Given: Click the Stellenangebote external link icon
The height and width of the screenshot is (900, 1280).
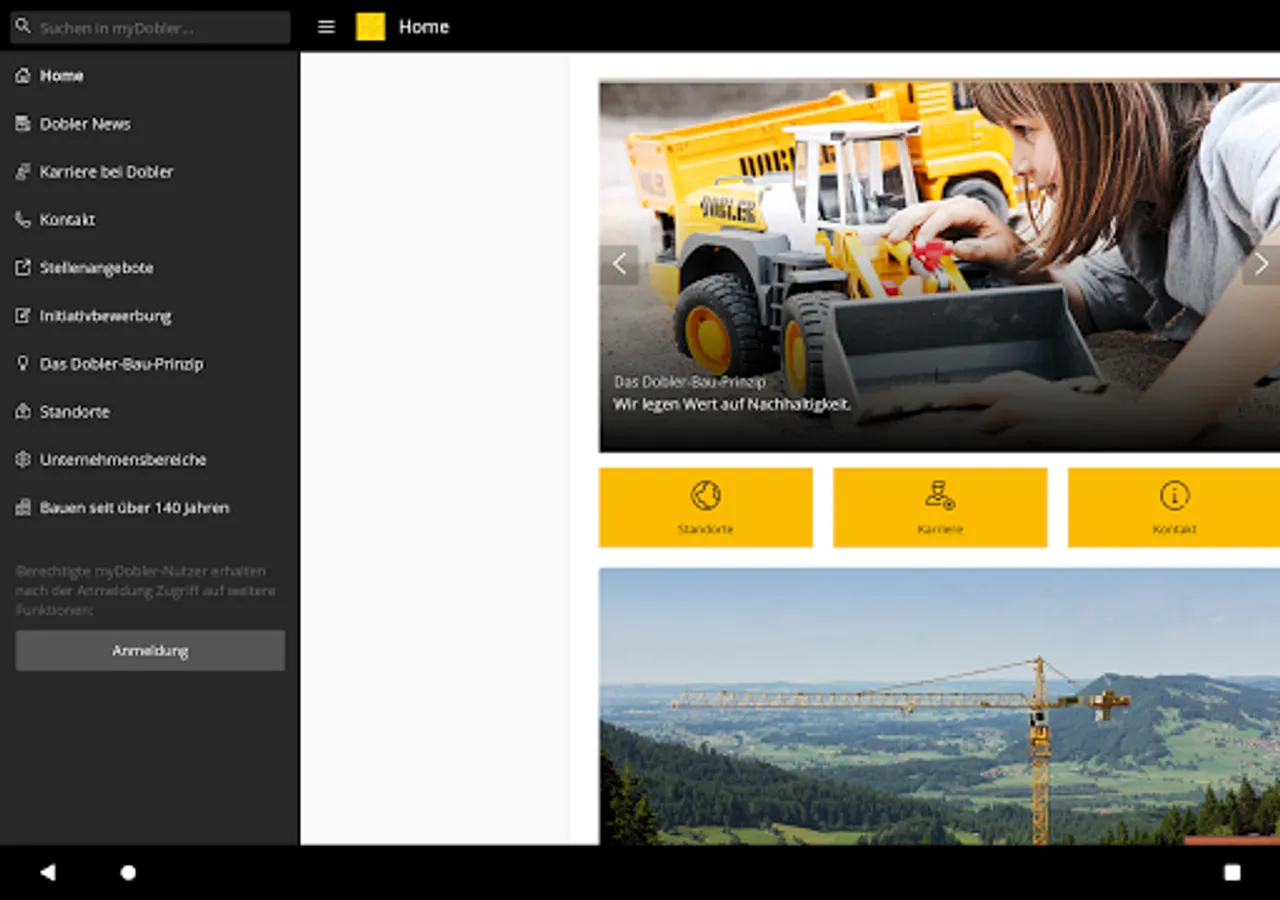Looking at the screenshot, I should click(x=23, y=268).
